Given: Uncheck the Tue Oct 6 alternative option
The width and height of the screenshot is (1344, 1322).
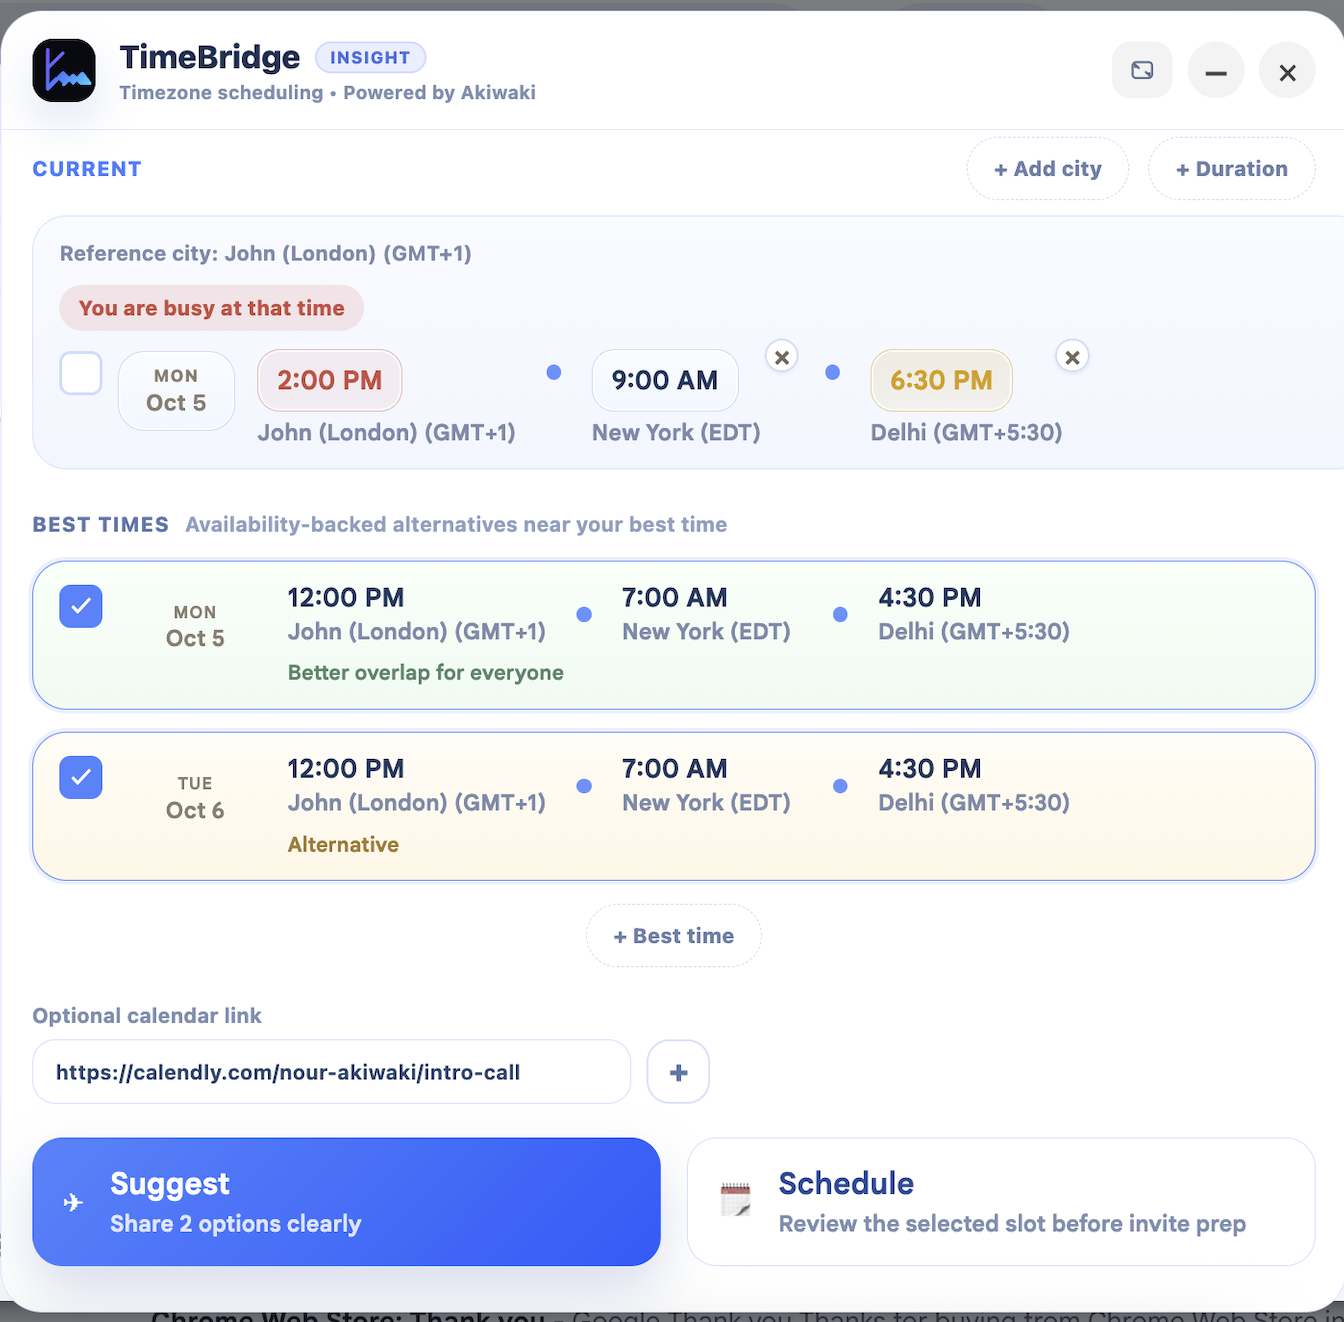Looking at the screenshot, I should click(x=81, y=777).
